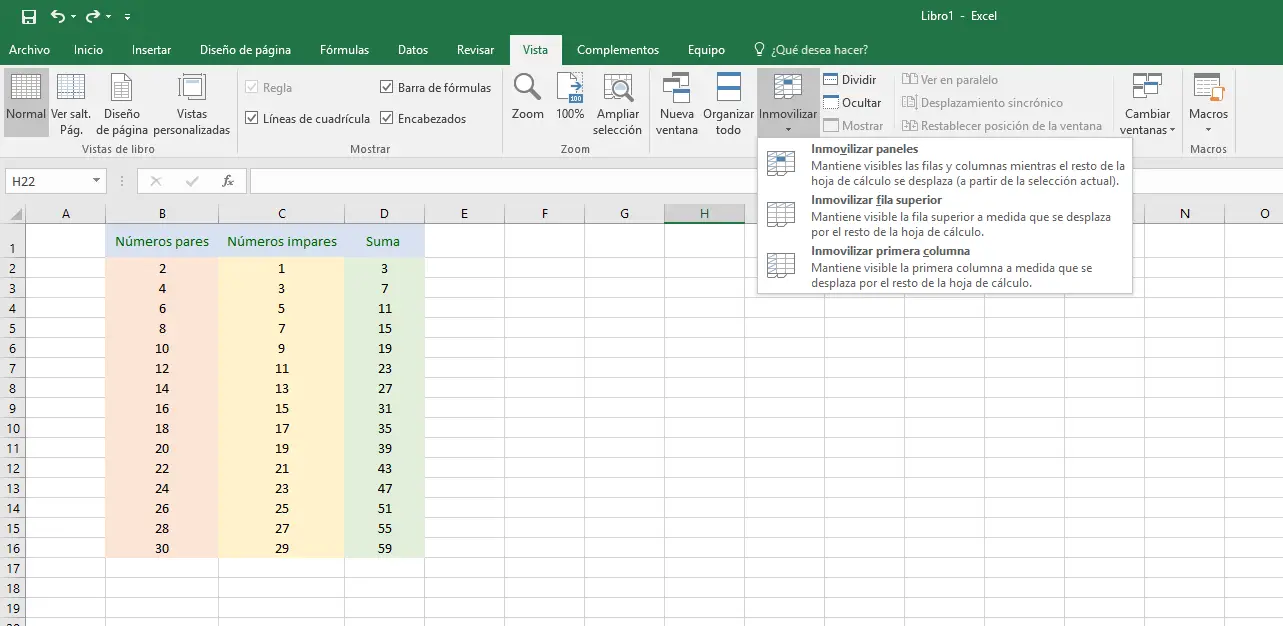Toggle Barra de fórmulas checkbox
1283x626 pixels.
pos(387,88)
